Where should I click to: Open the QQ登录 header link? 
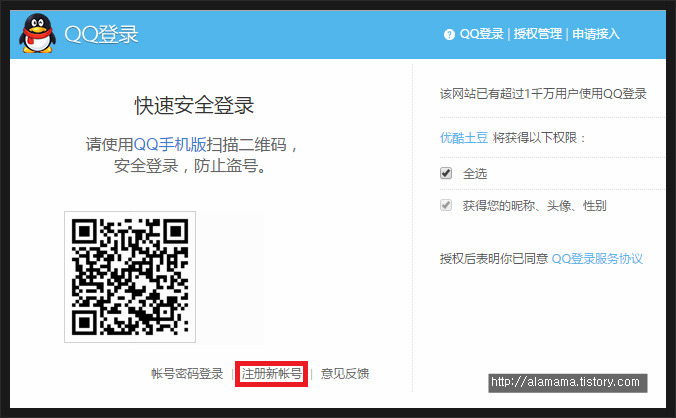tap(482, 34)
